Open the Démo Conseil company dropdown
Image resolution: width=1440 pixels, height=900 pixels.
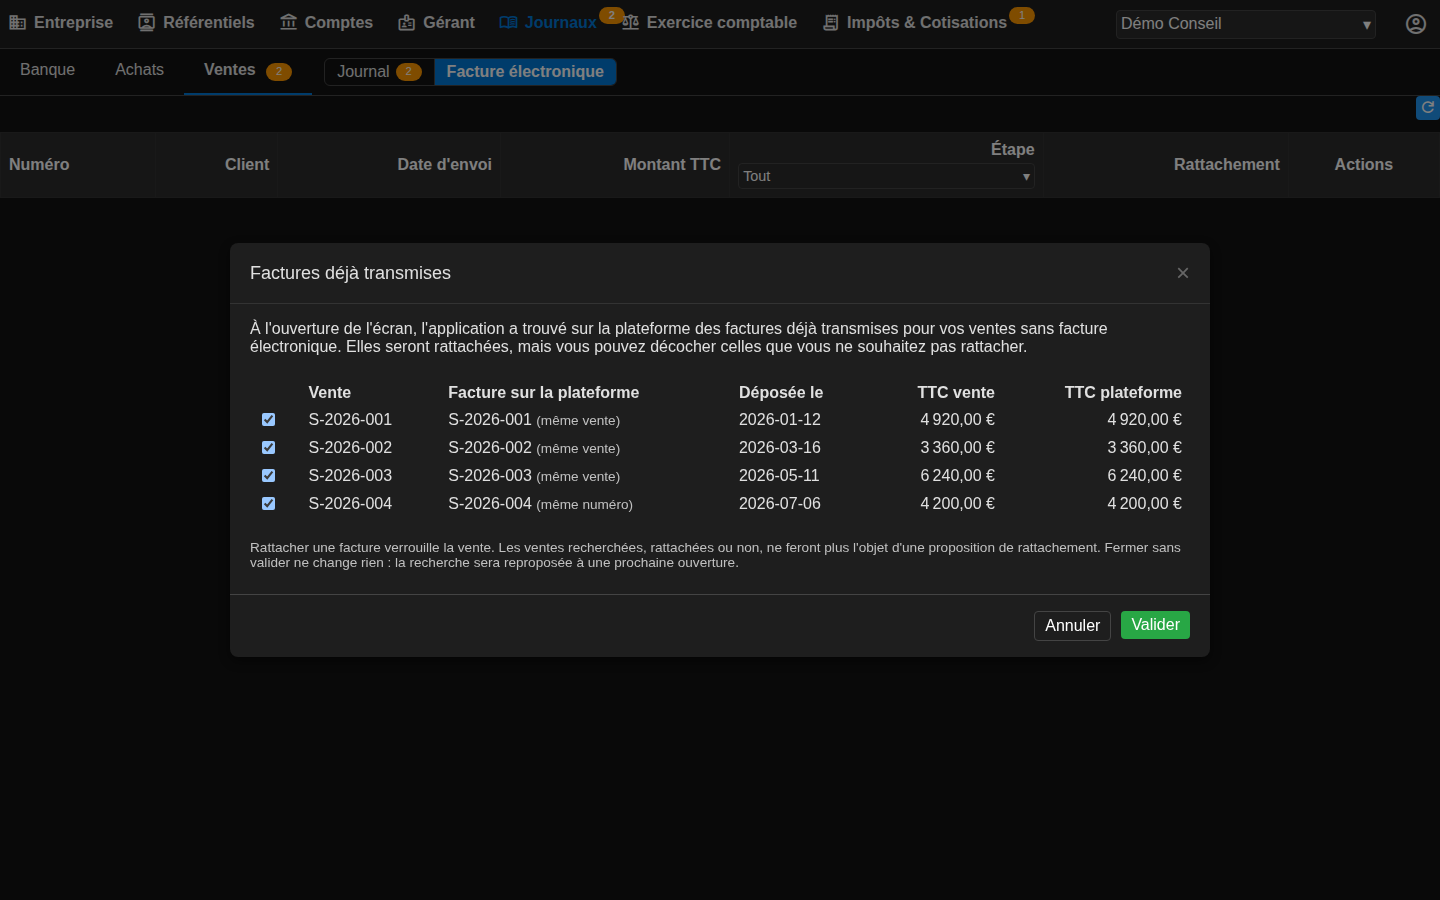(x=1246, y=24)
